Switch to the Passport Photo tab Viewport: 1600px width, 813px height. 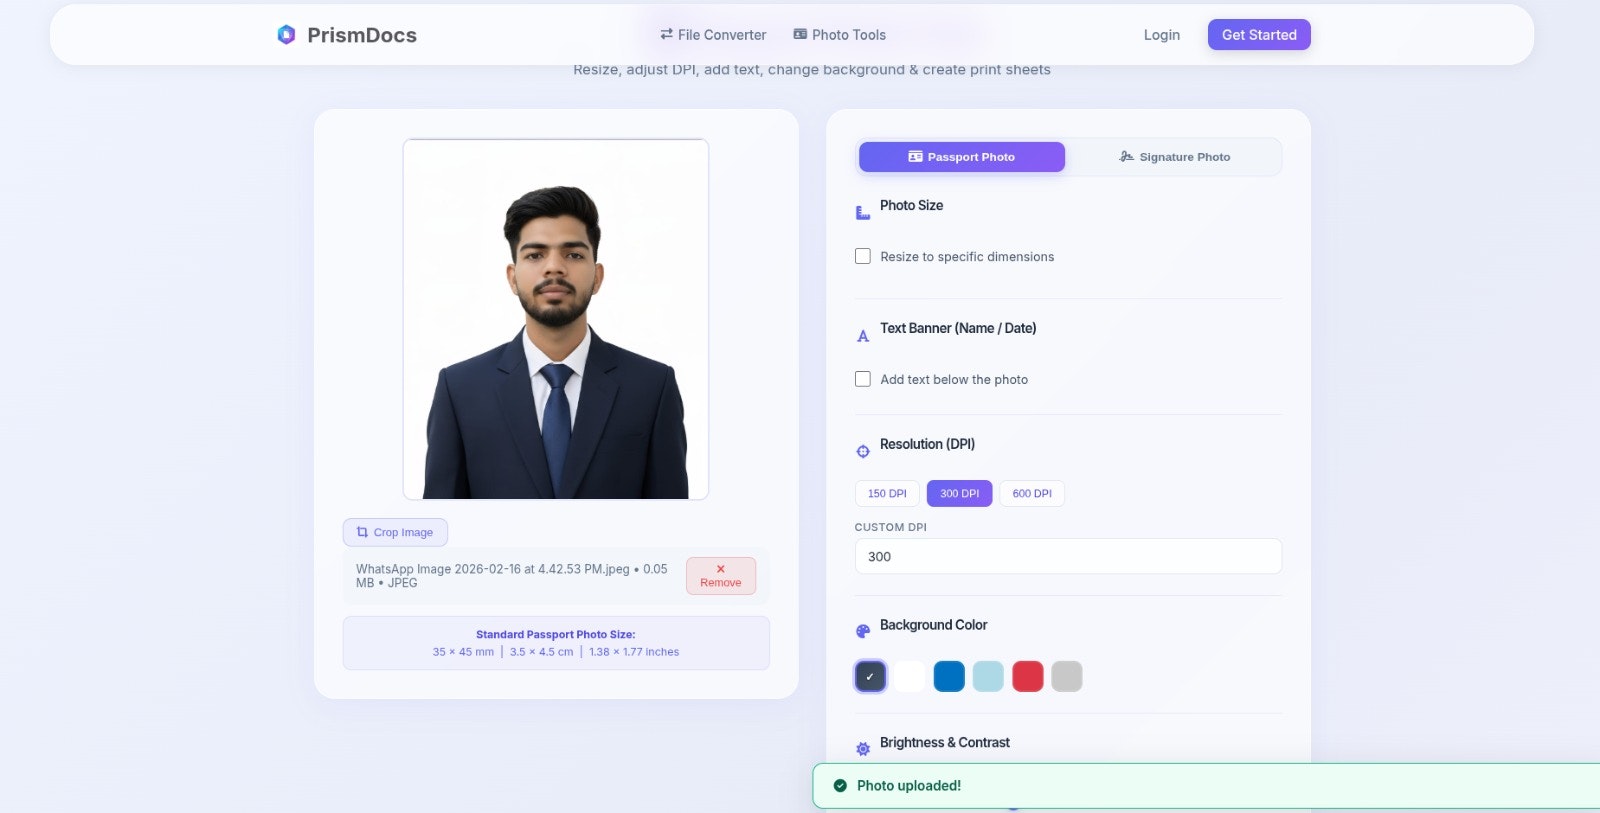962,157
